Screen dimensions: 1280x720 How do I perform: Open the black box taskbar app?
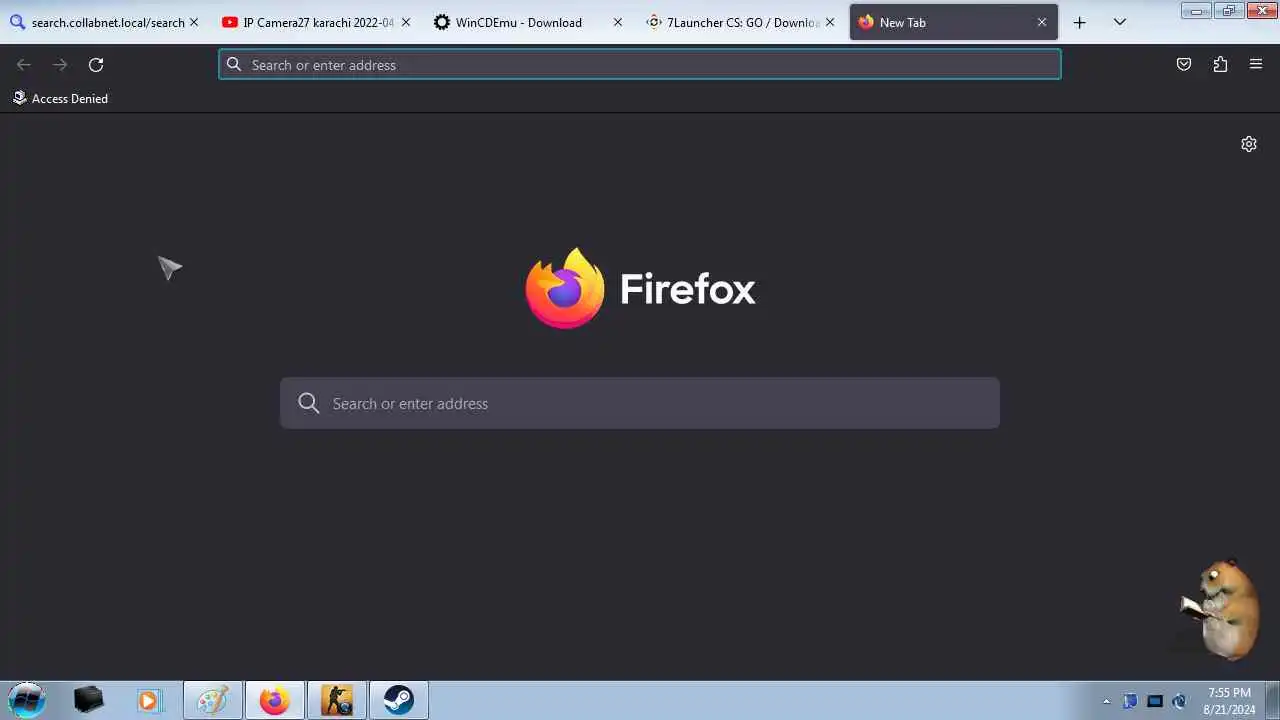[89, 700]
